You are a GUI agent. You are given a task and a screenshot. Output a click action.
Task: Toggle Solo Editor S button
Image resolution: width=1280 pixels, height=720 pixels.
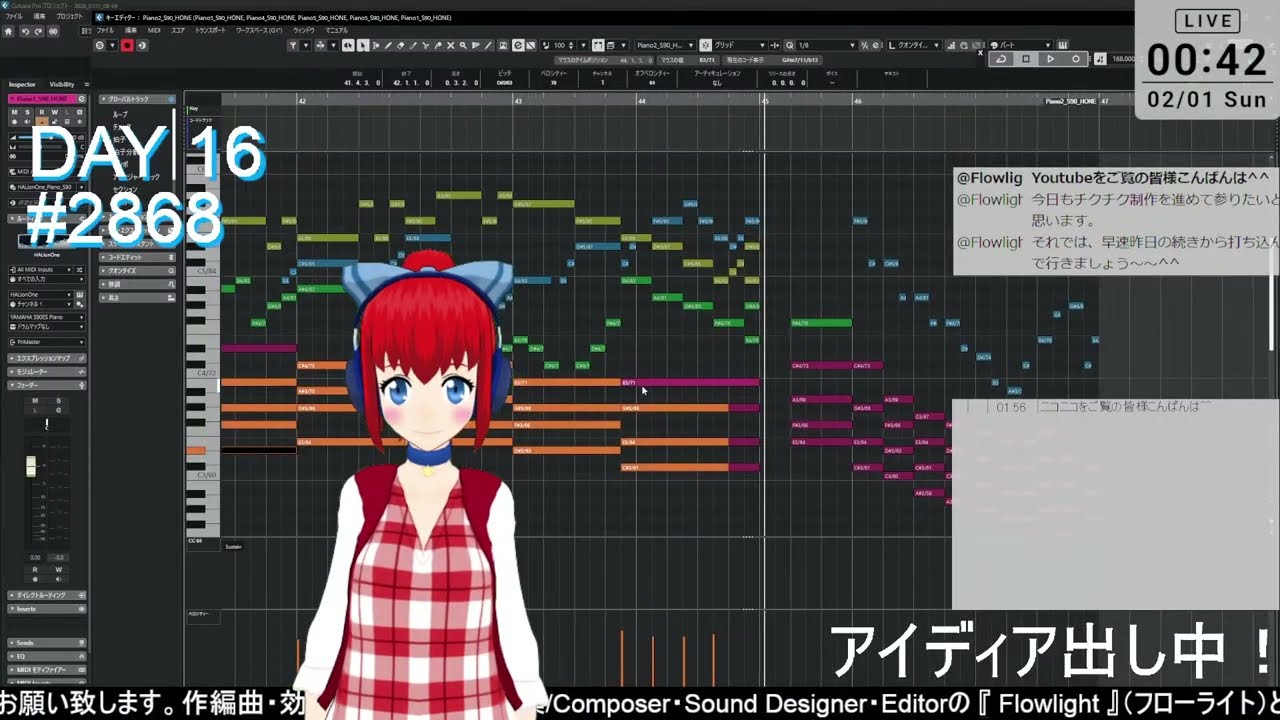coord(99,45)
